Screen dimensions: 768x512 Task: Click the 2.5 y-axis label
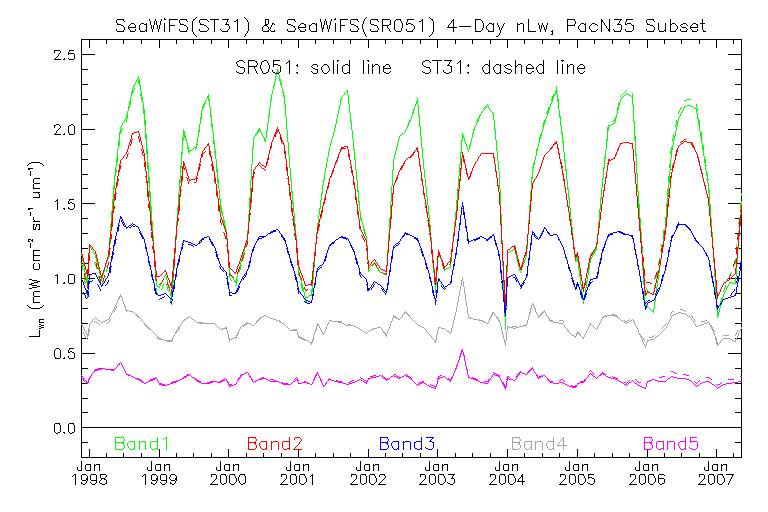(65, 55)
